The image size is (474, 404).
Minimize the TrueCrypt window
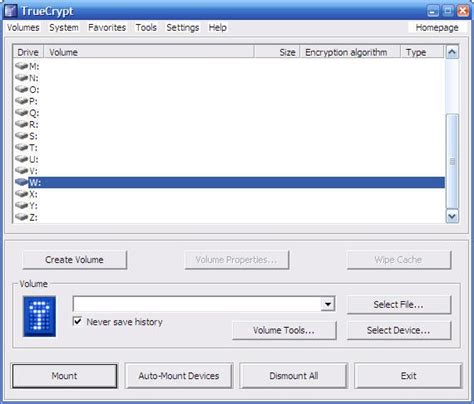point(433,11)
